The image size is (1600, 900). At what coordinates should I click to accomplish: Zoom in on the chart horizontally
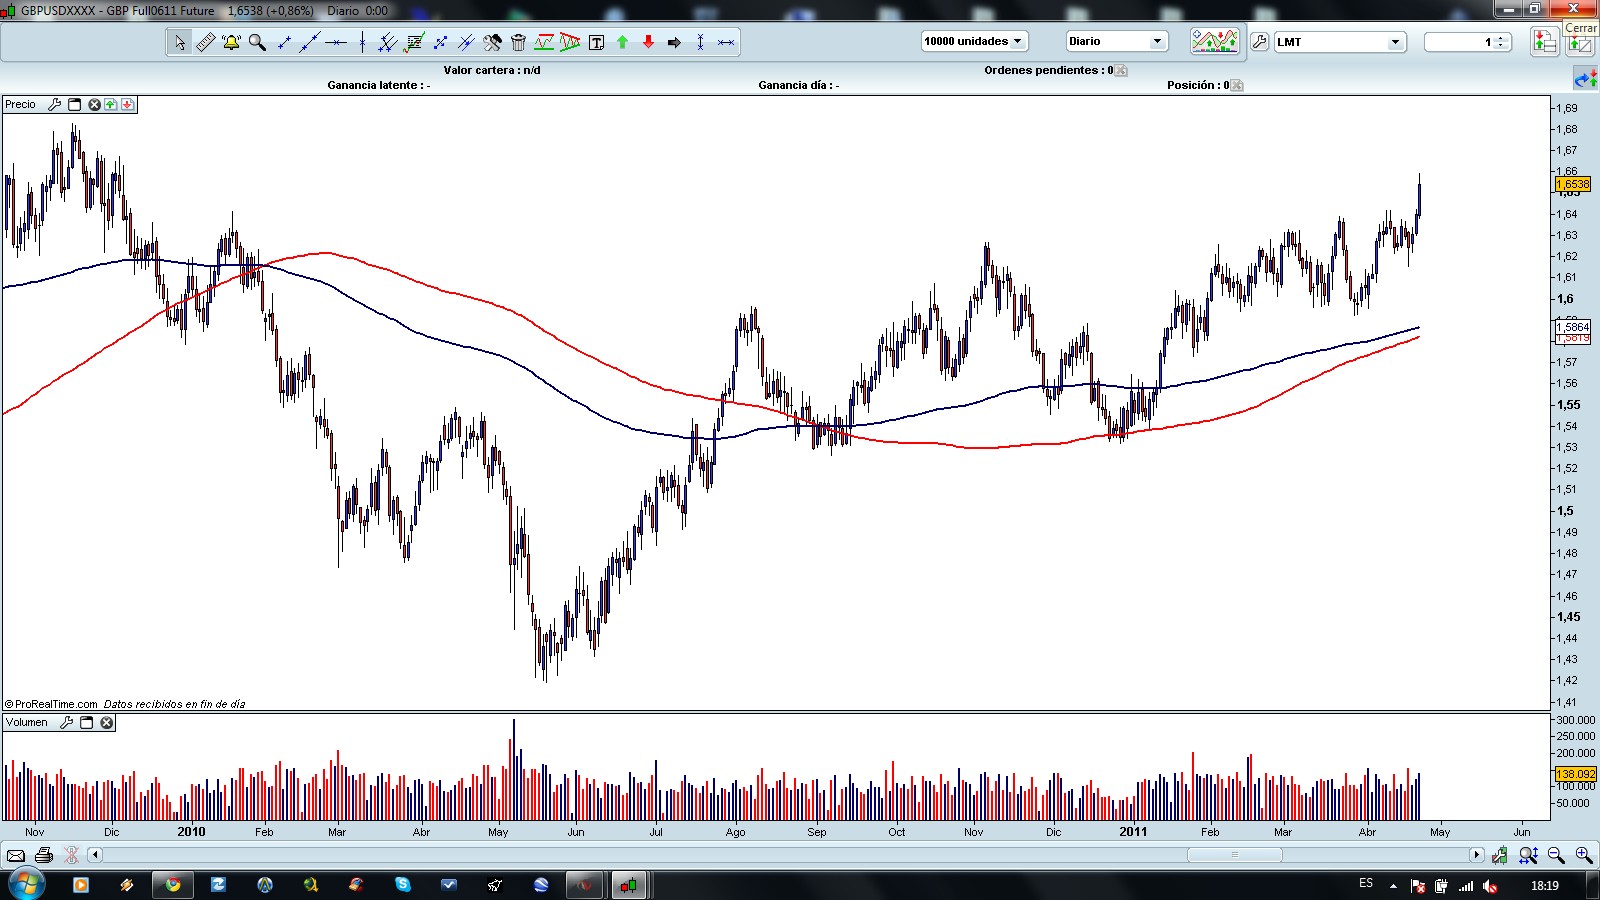coord(1584,855)
